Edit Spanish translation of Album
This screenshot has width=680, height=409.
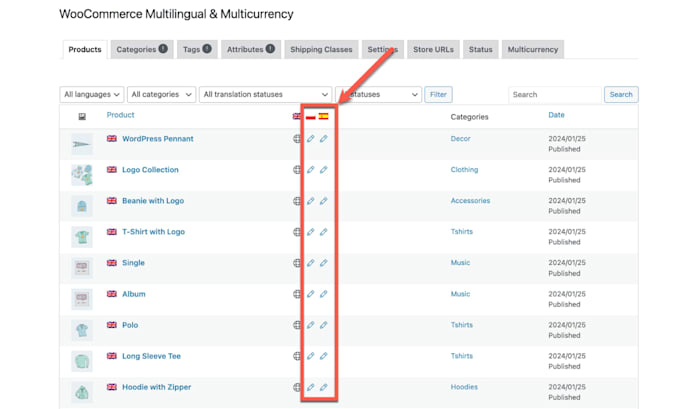click(324, 294)
